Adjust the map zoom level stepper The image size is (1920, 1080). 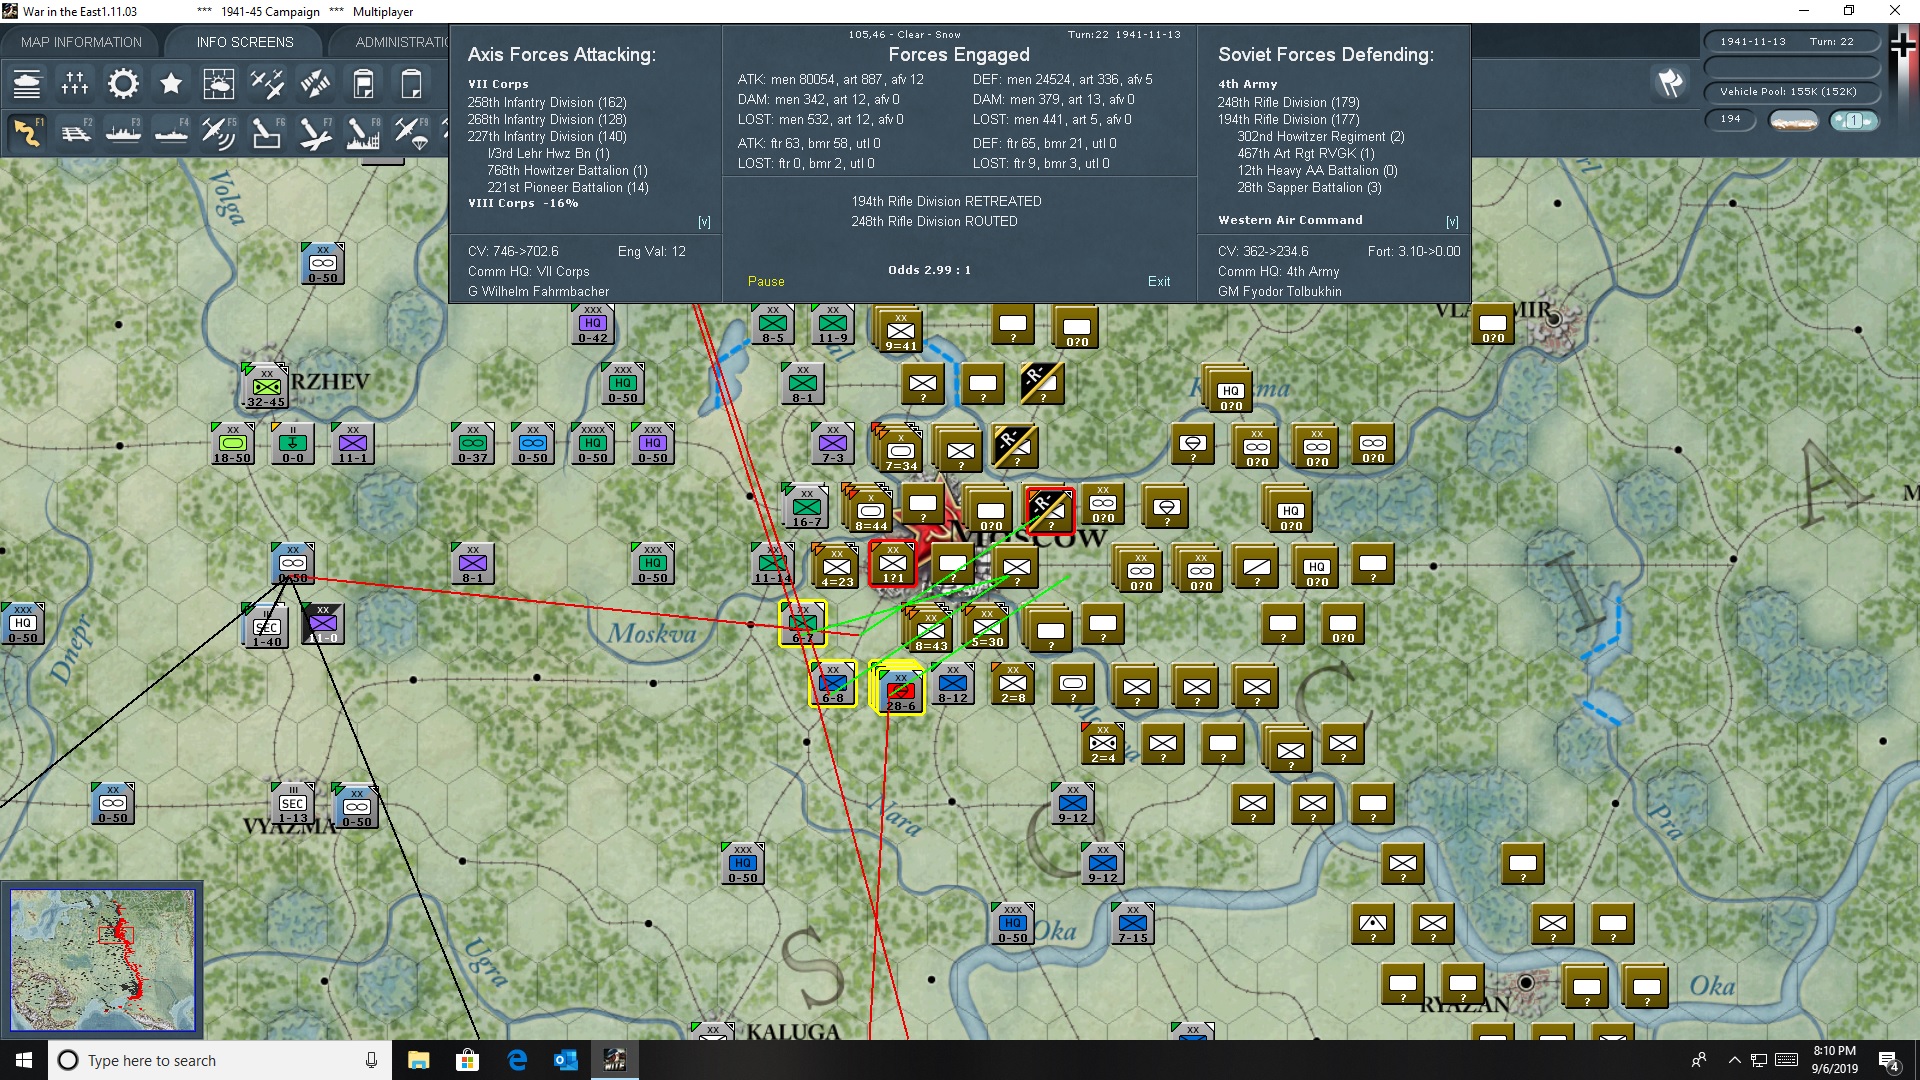point(1855,121)
